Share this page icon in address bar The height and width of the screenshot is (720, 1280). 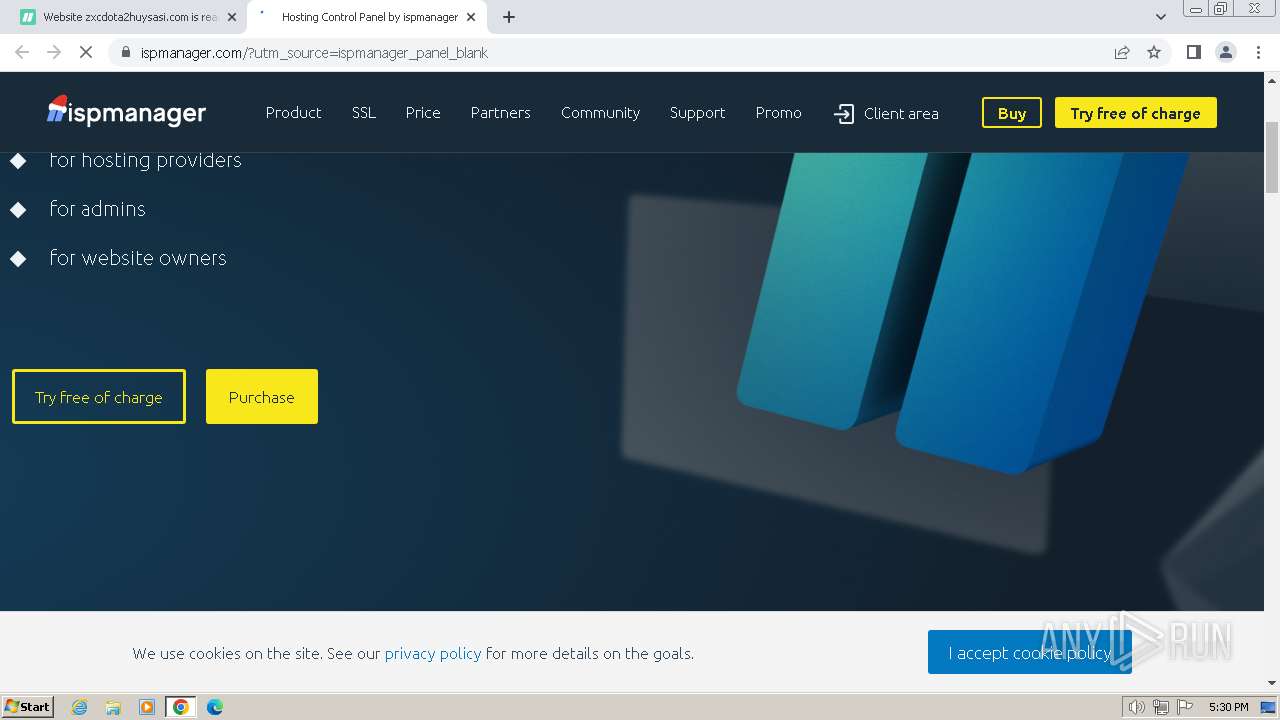1122,52
